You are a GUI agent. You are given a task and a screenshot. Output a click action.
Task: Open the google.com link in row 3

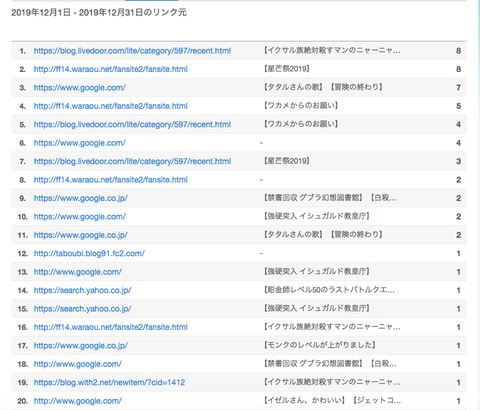point(80,88)
